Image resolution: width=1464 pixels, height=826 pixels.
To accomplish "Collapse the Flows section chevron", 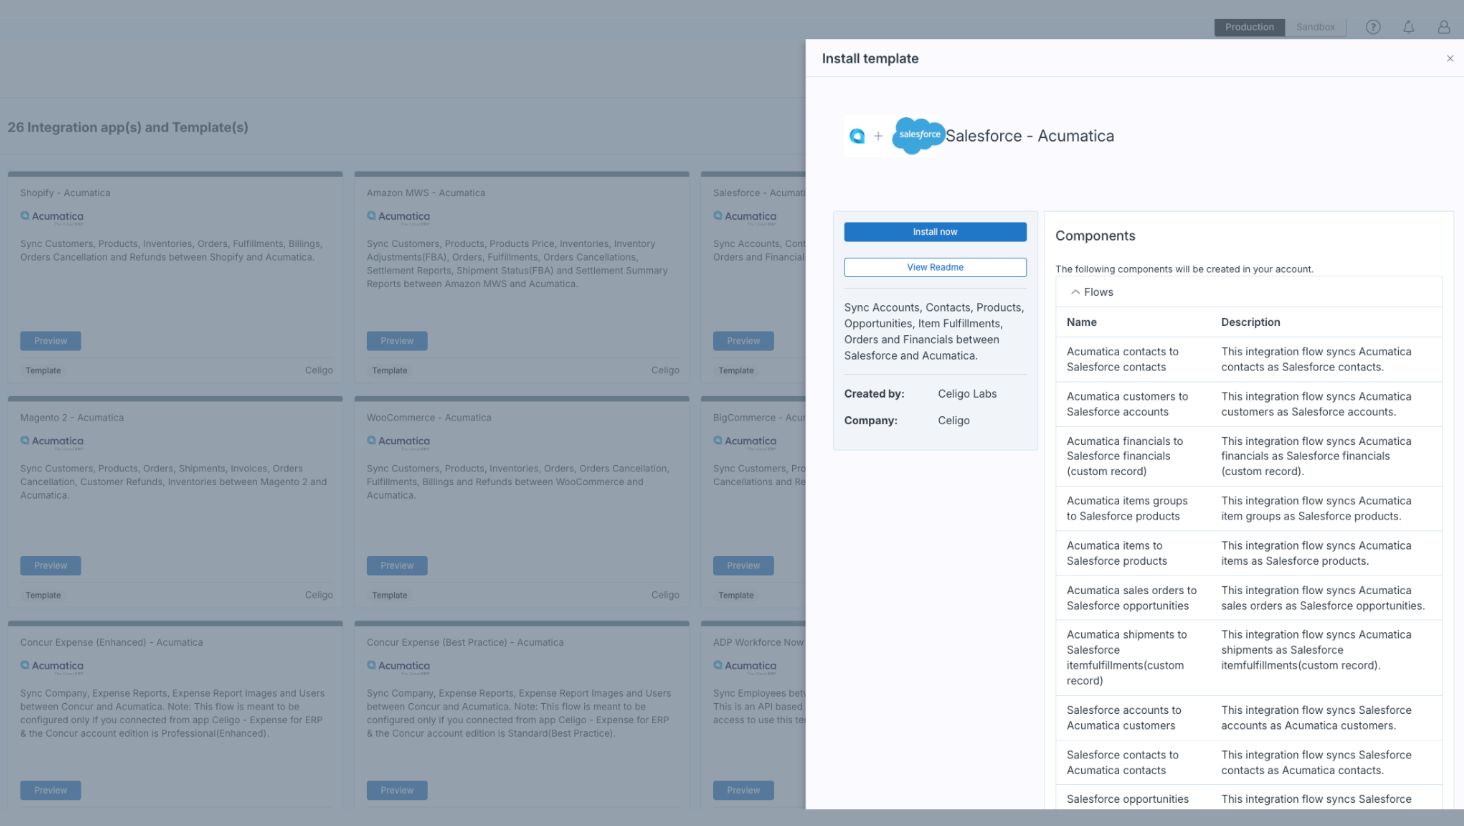I will [1075, 292].
